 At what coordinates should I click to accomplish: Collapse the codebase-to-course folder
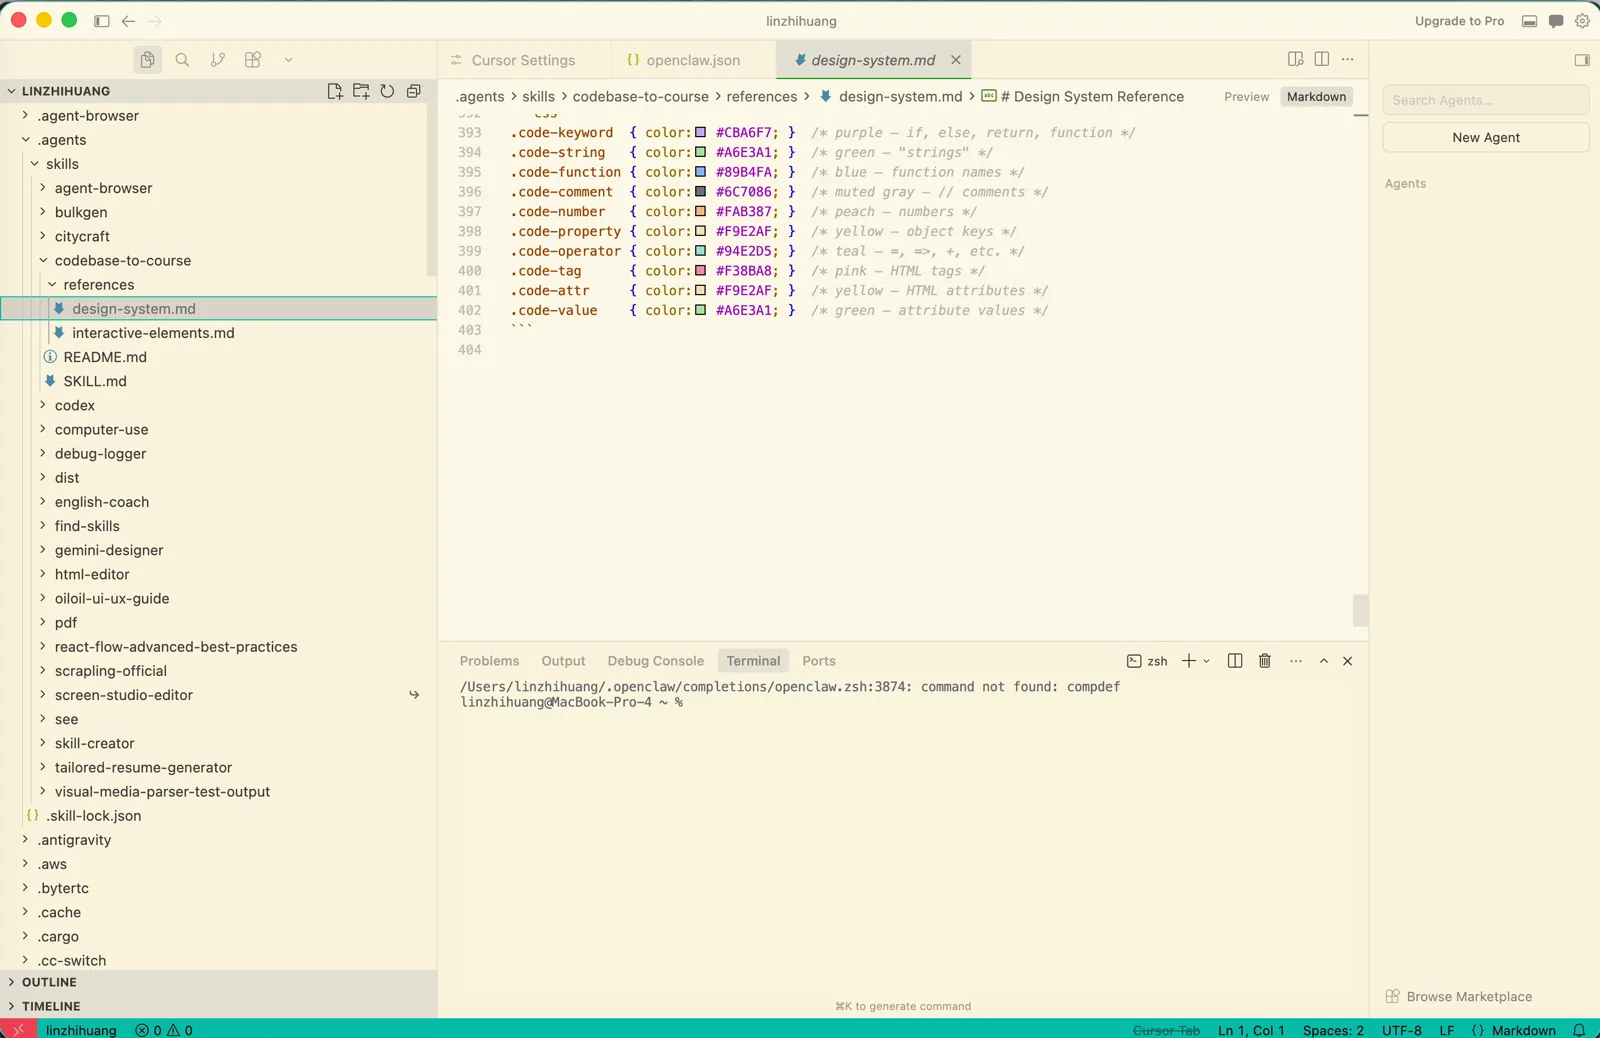click(218, 261)
